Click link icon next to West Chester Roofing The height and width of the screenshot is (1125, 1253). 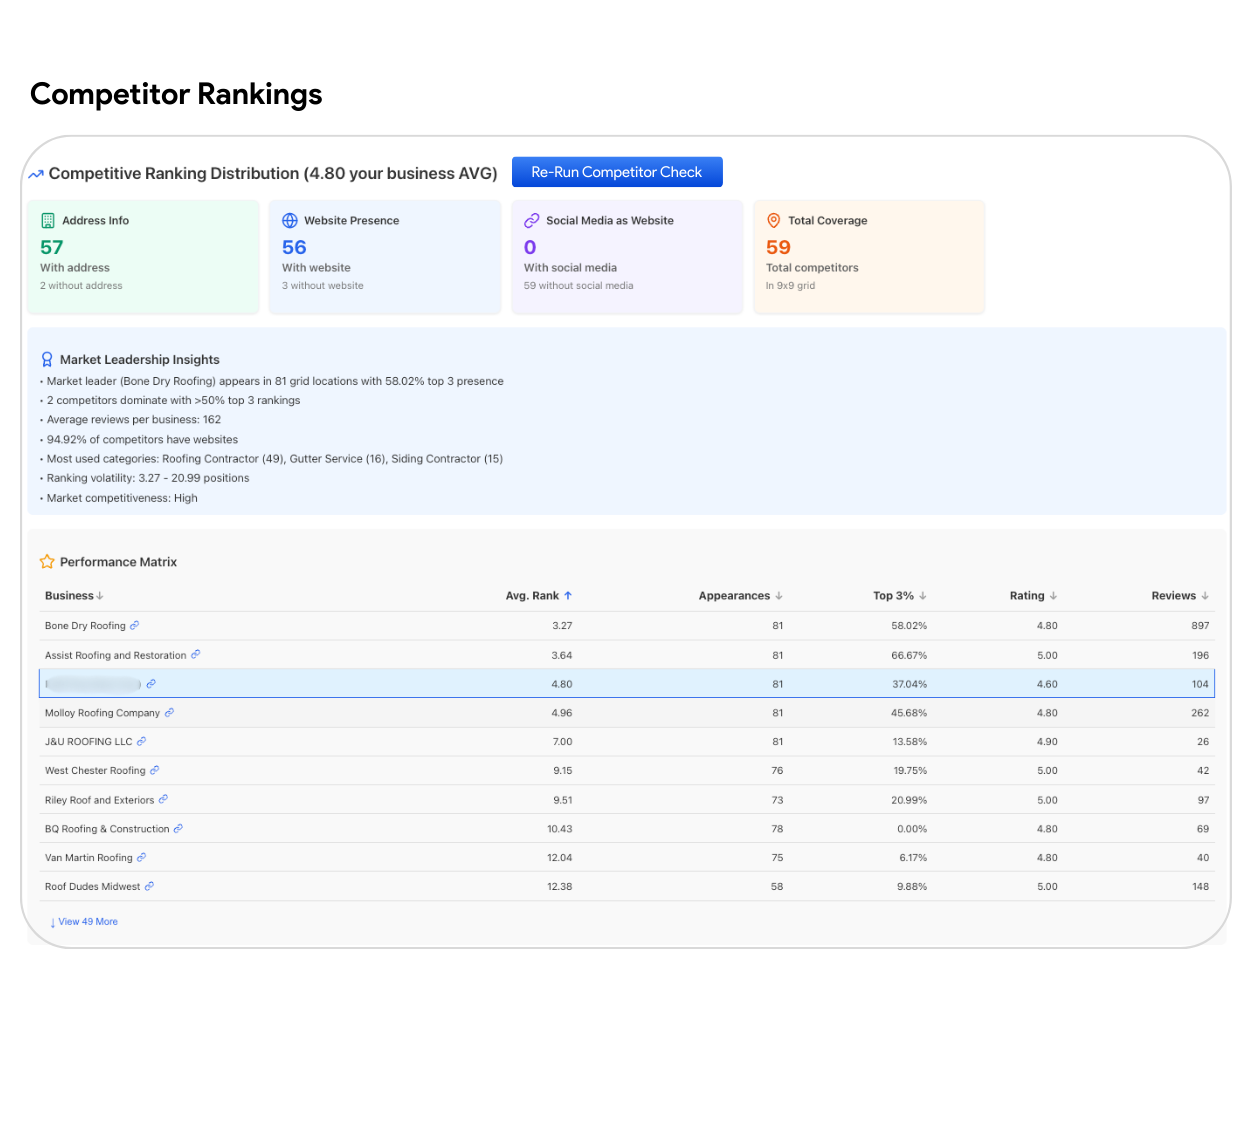155,771
